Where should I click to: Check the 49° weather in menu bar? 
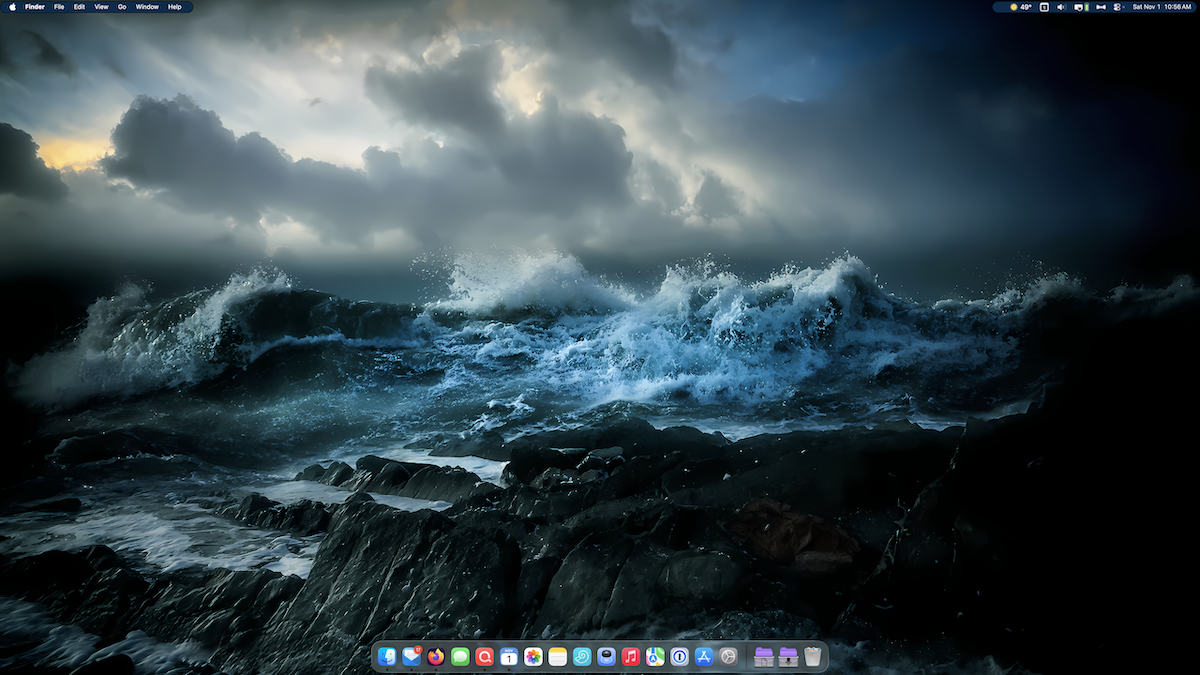coord(1024,6)
